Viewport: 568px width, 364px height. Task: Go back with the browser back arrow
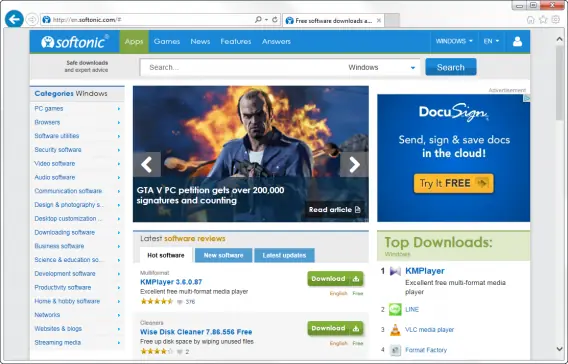(14, 19)
